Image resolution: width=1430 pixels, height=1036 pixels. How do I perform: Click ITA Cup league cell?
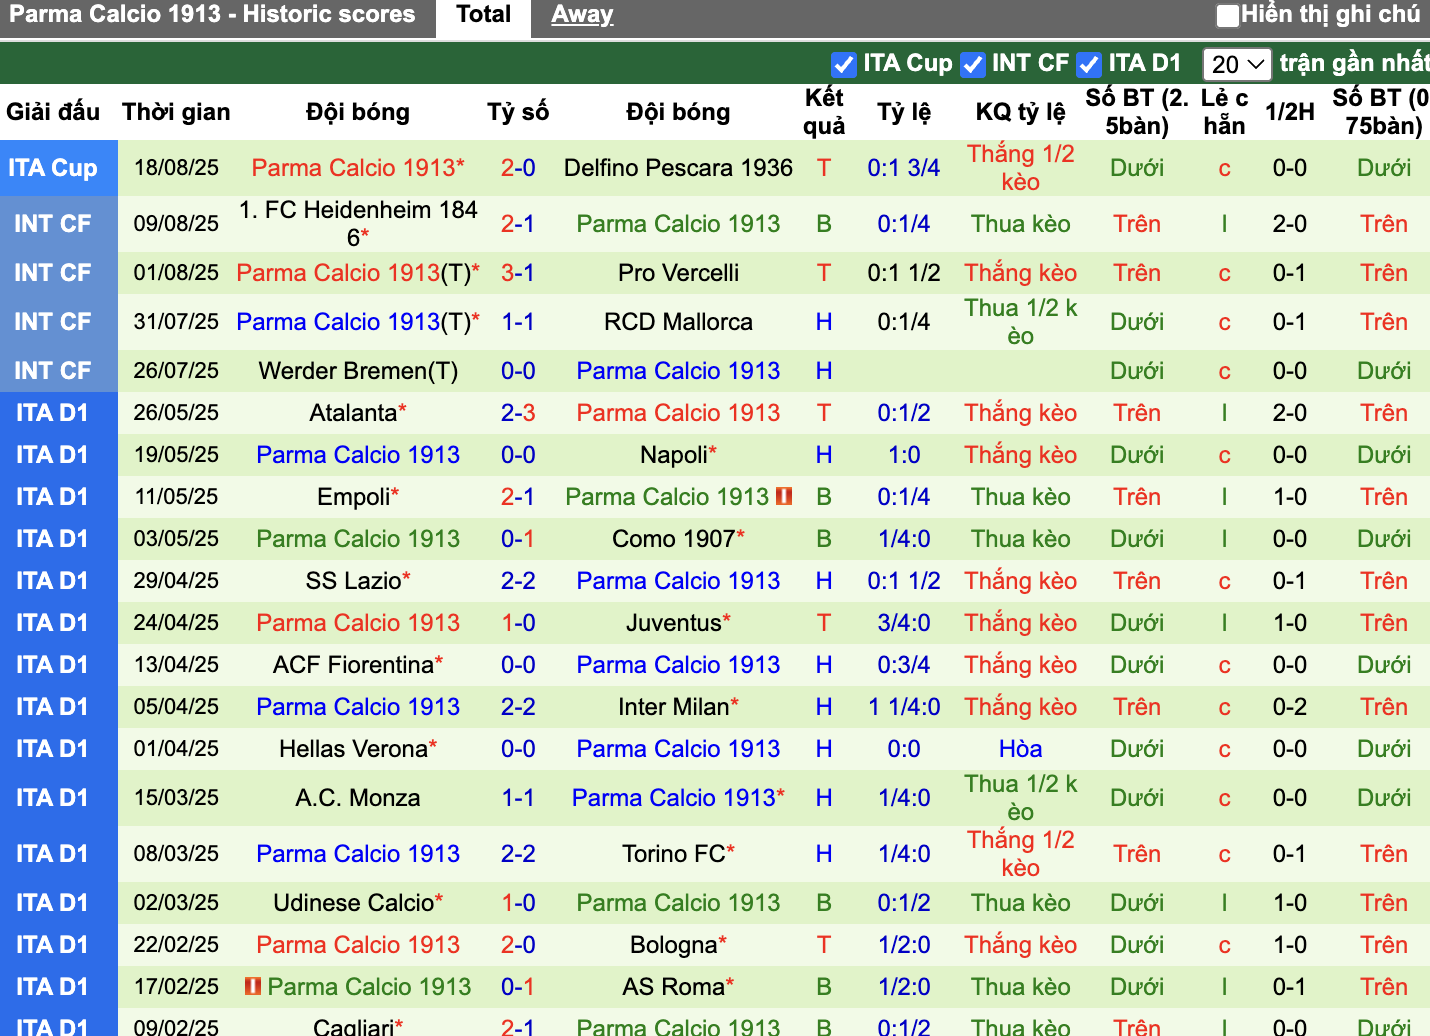click(x=59, y=168)
